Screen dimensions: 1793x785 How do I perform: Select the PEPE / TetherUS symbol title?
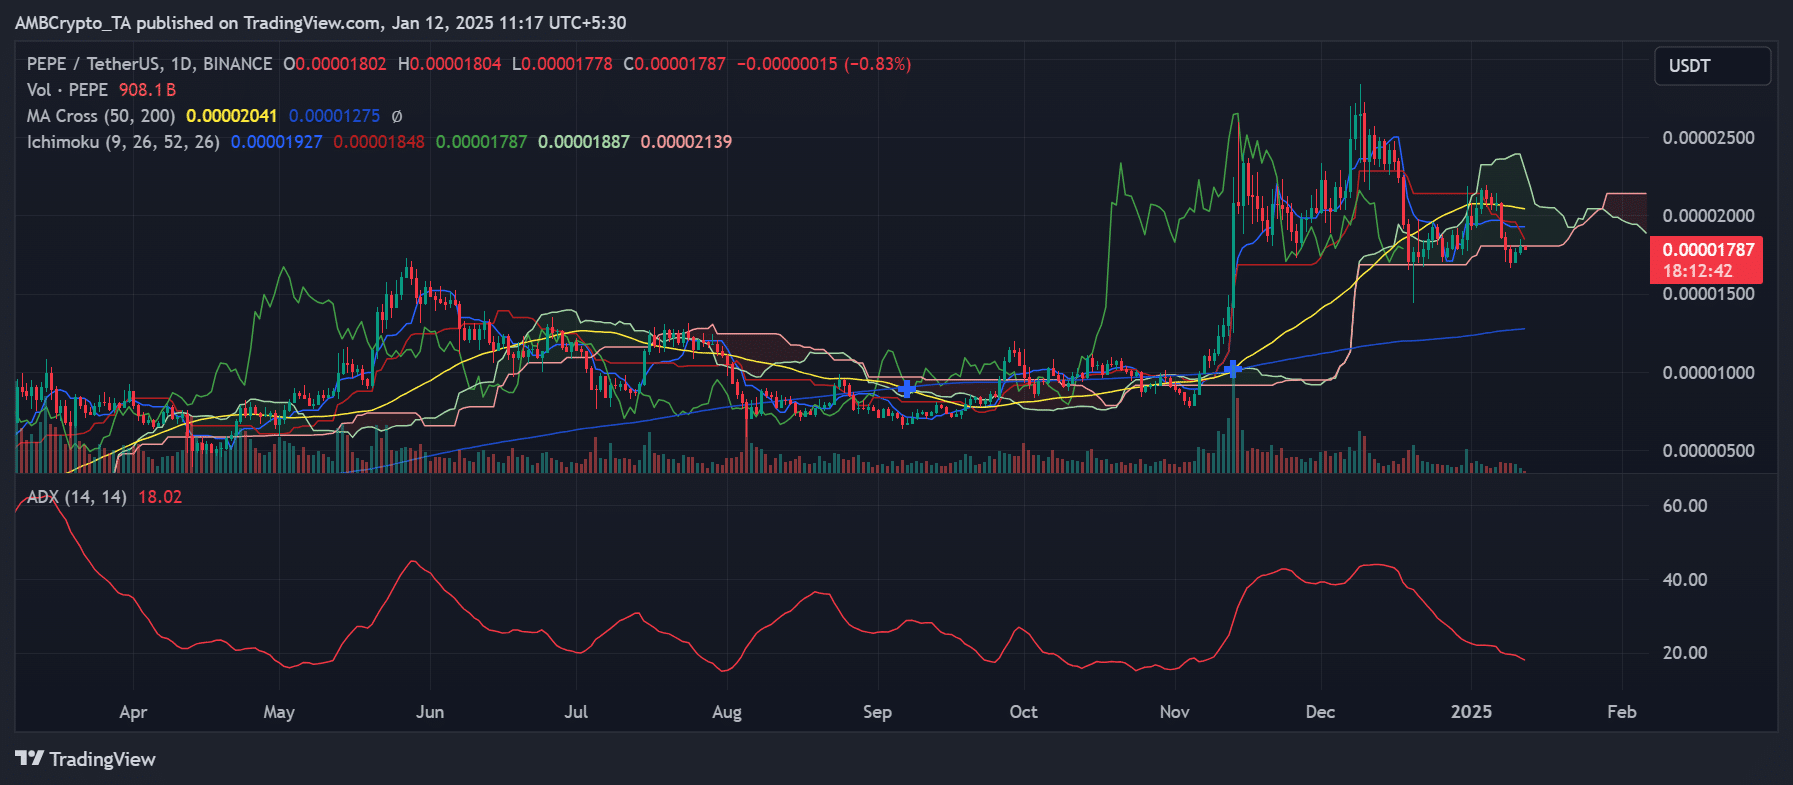(x=93, y=64)
